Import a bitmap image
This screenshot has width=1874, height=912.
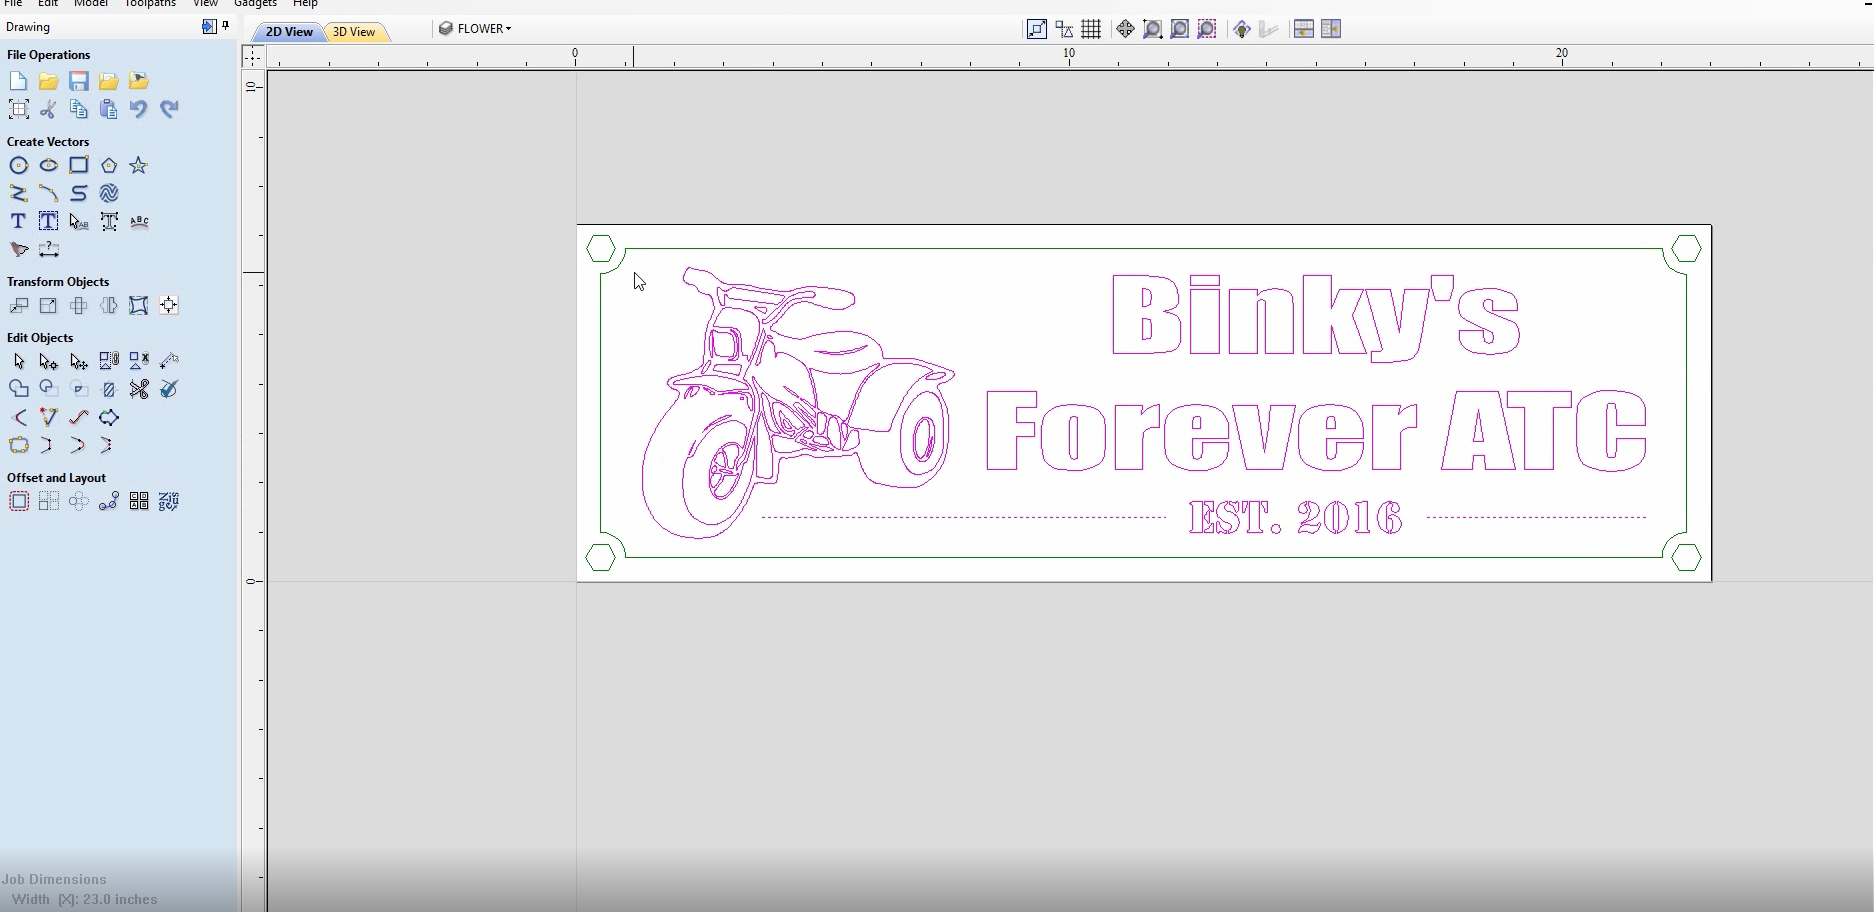(138, 81)
